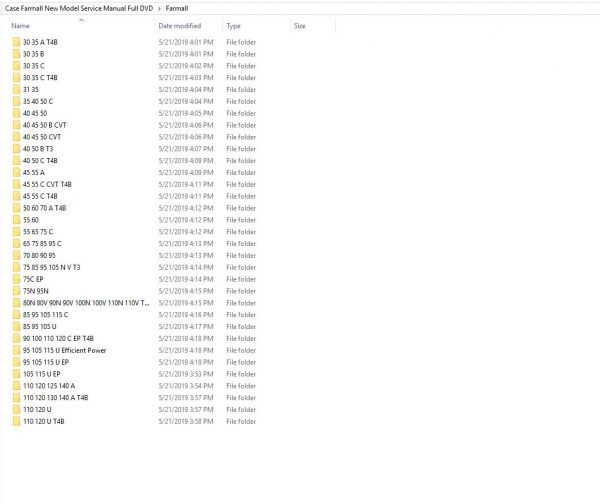The image size is (600, 504).
Task: Click the File folder type for 75N 95N
Action: [241, 291]
